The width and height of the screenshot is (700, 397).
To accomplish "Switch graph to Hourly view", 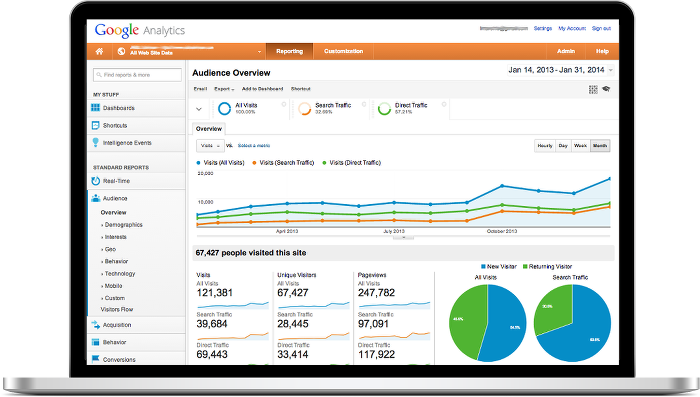I will (x=545, y=146).
